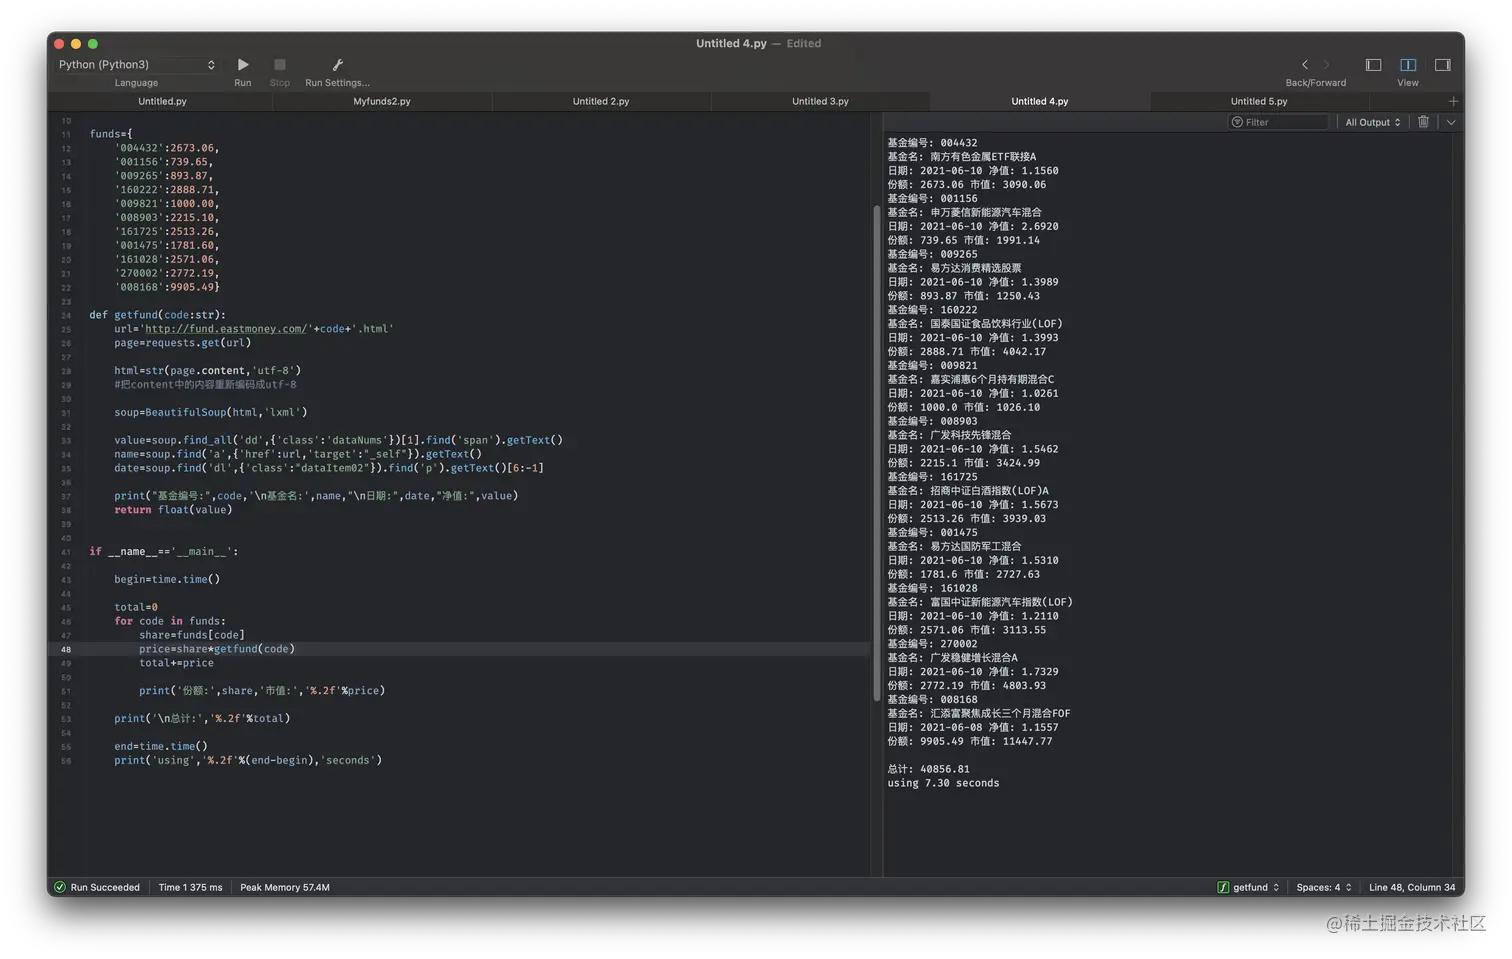The height and width of the screenshot is (959, 1512).
Task: Open the getfund function navigator dropdown
Action: tap(1249, 887)
